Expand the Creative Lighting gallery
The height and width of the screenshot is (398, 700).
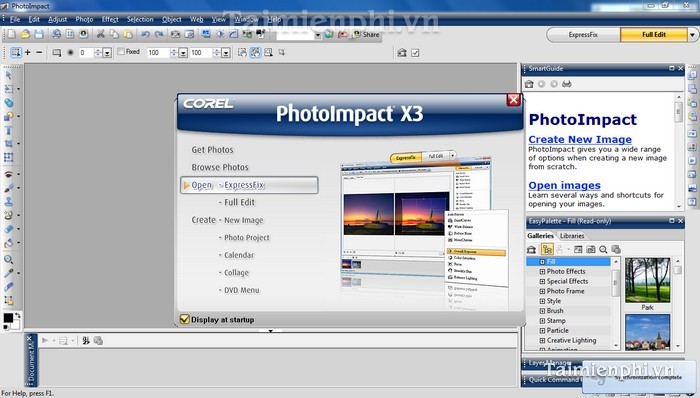click(542, 340)
